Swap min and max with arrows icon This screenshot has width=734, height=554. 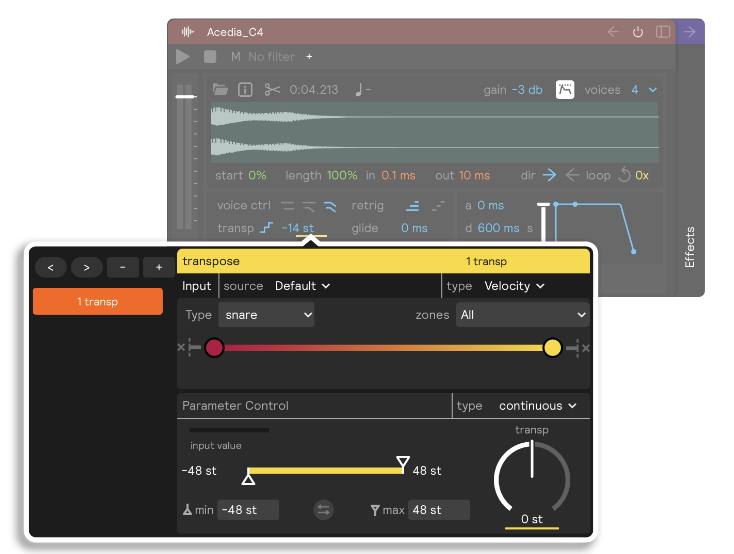tap(323, 510)
